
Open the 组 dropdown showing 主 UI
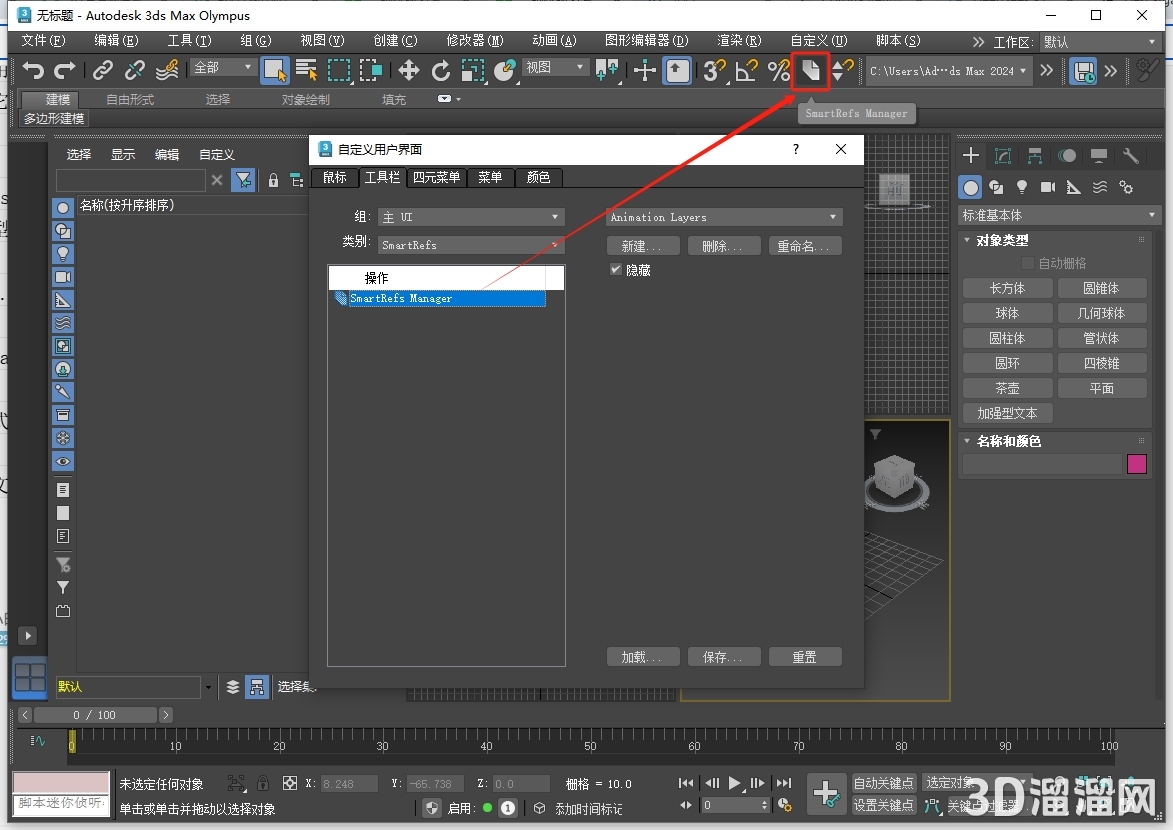[x=471, y=217]
